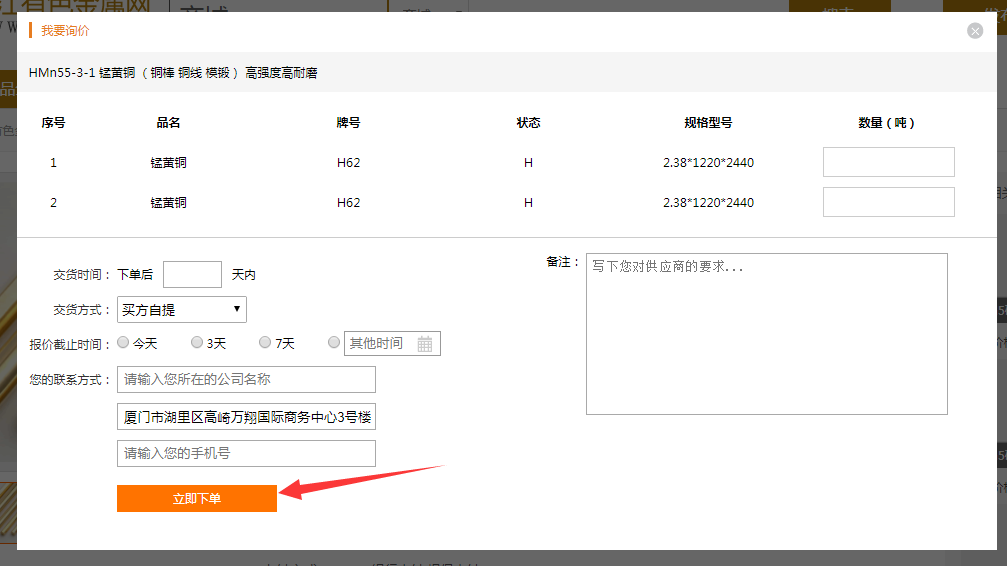This screenshot has width=1007, height=566.
Task: Click the 备注 remarks text area
Action: (767, 334)
